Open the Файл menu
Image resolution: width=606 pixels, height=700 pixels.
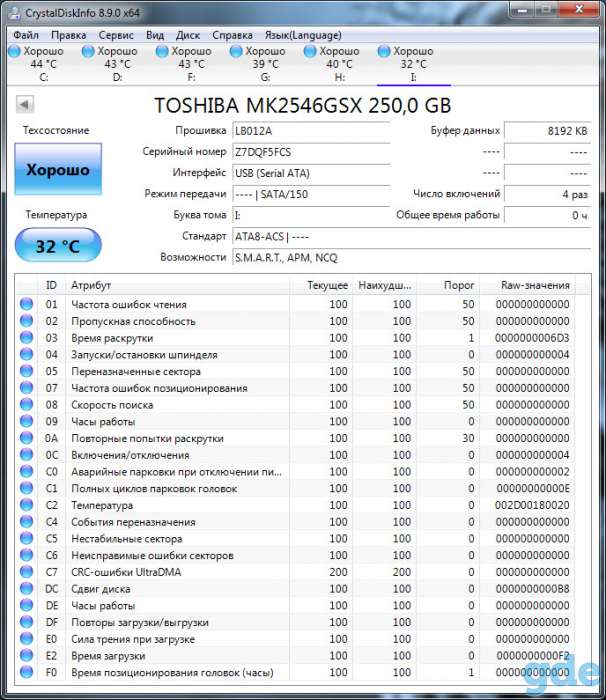tap(25, 35)
